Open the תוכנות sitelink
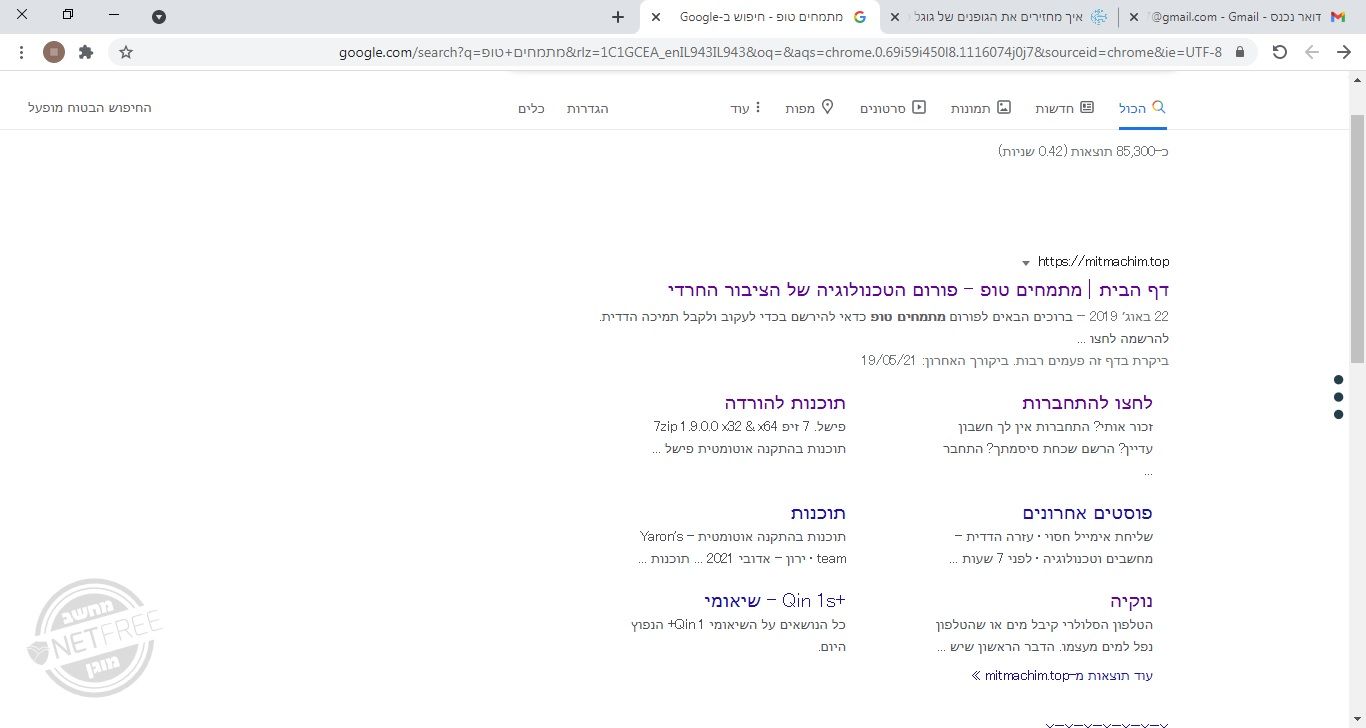The height and width of the screenshot is (728, 1366). 818,513
